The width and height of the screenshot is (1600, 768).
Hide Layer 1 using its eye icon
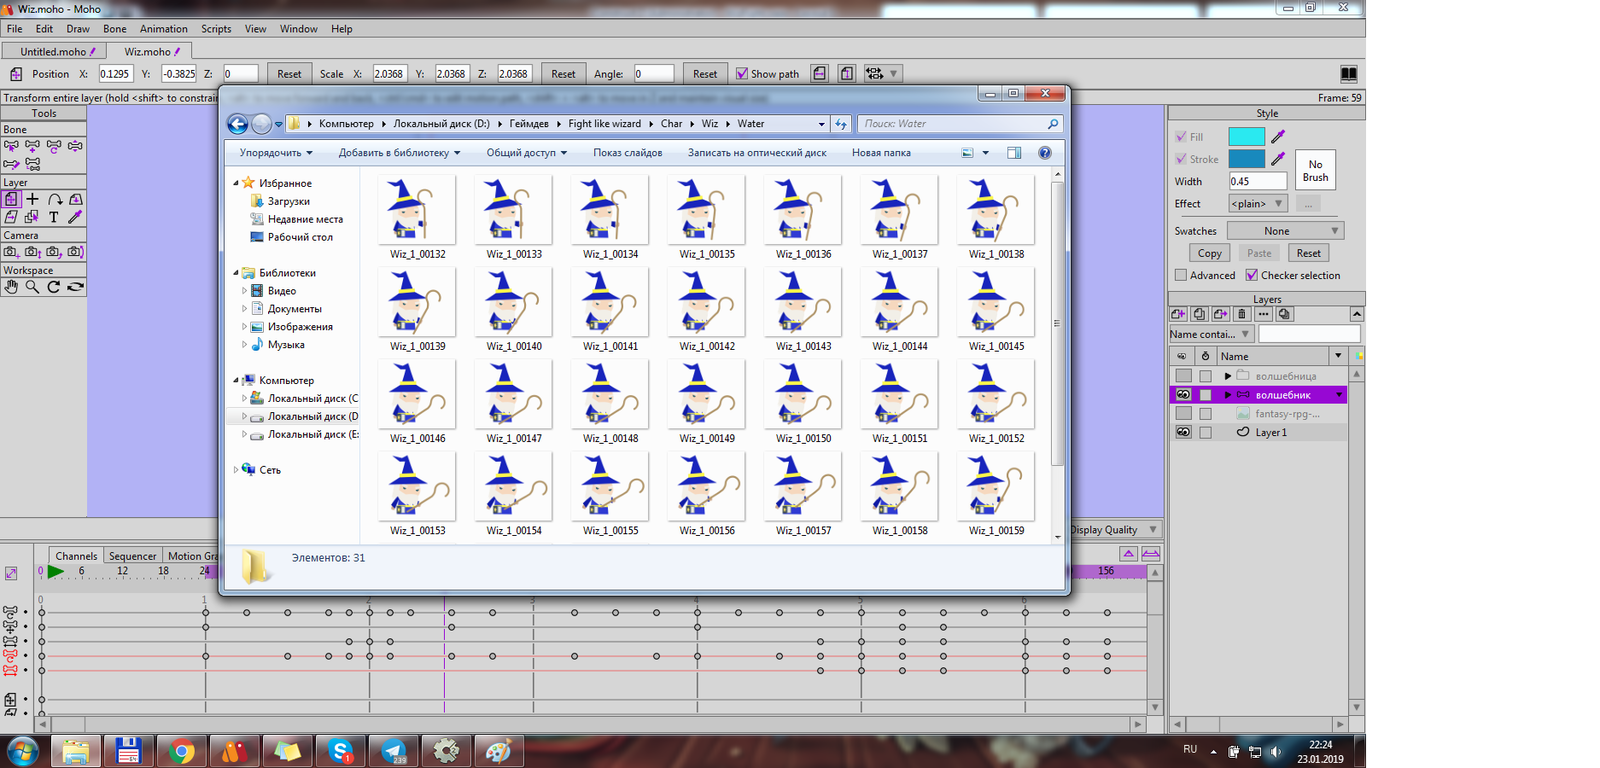1183,432
